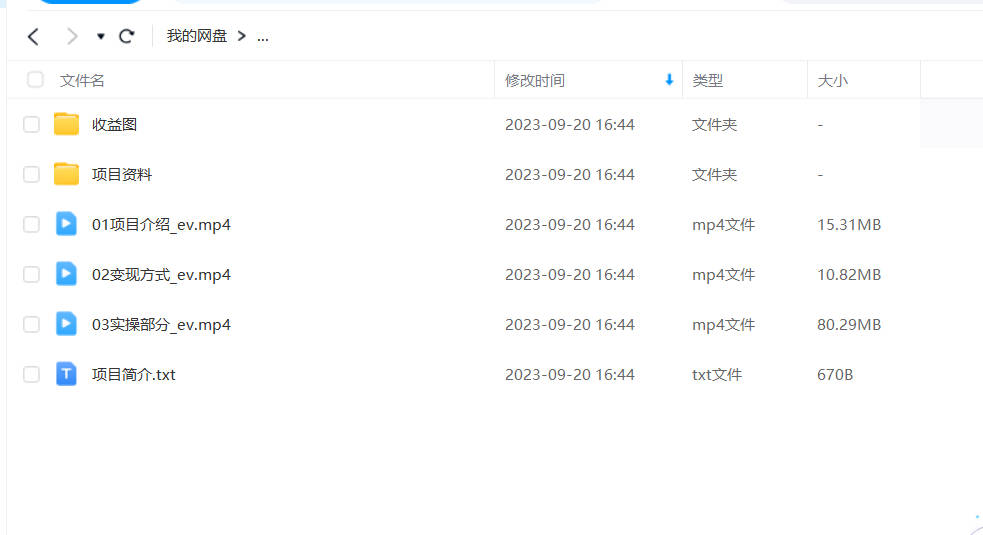The width and height of the screenshot is (983, 535).
Task: Click modified time of 项目资料 row
Action: [570, 175]
